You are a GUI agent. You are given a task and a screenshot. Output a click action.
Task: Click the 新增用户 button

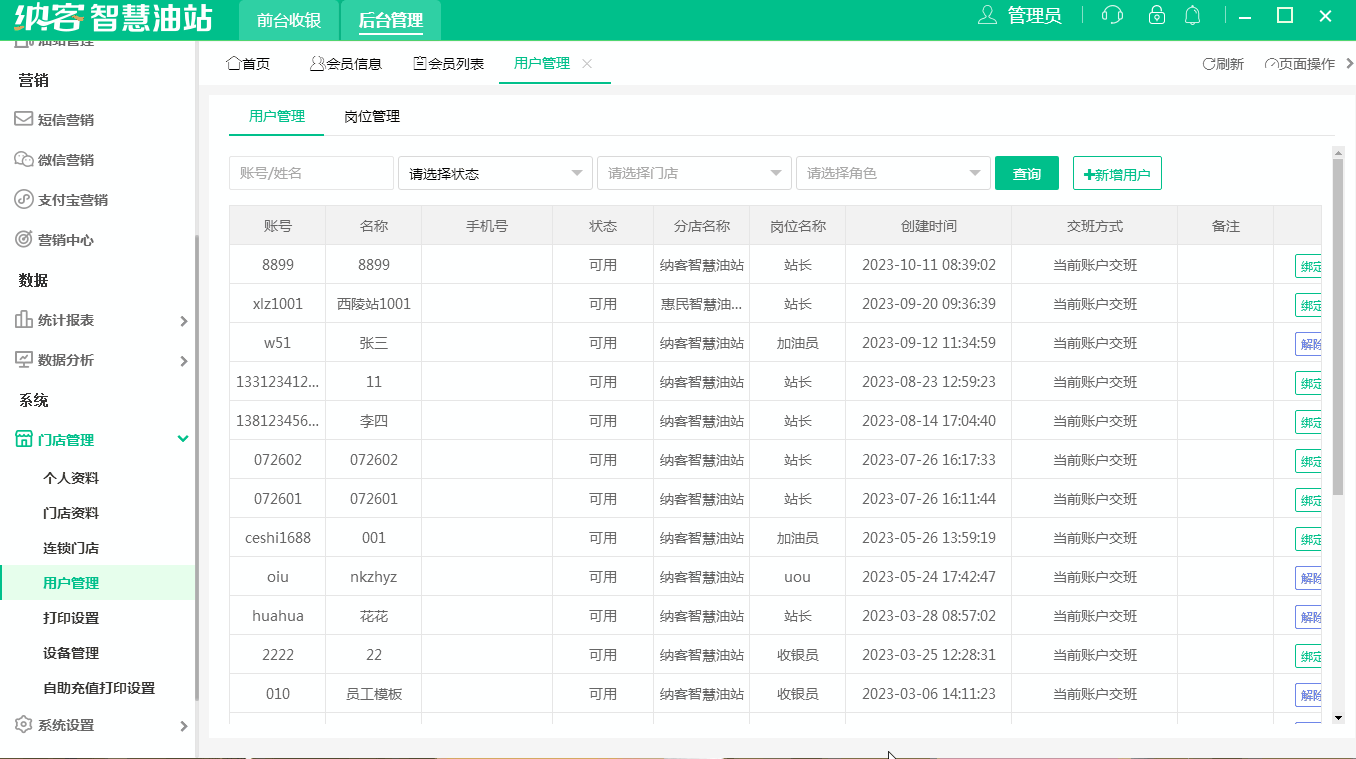[1117, 172]
